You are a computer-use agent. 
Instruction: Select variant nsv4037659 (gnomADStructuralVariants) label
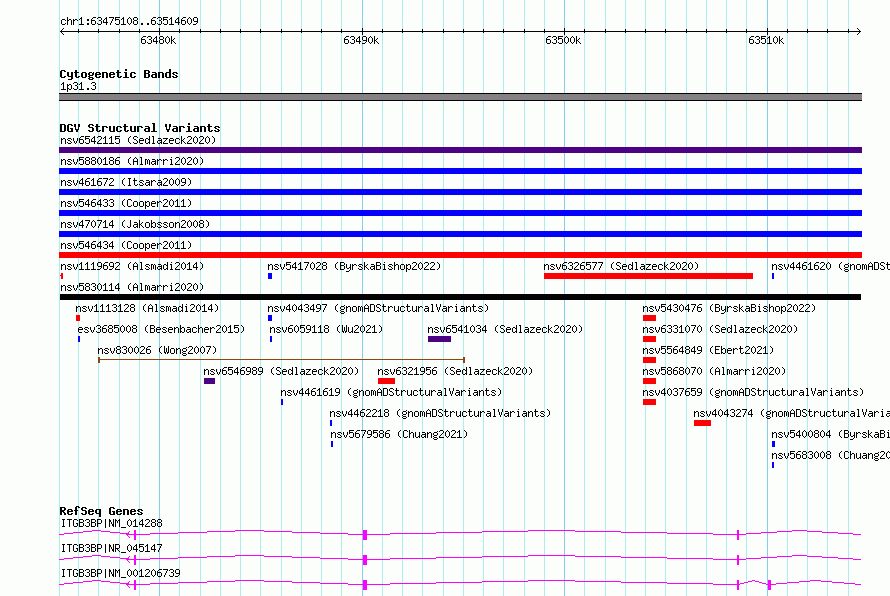753,392
